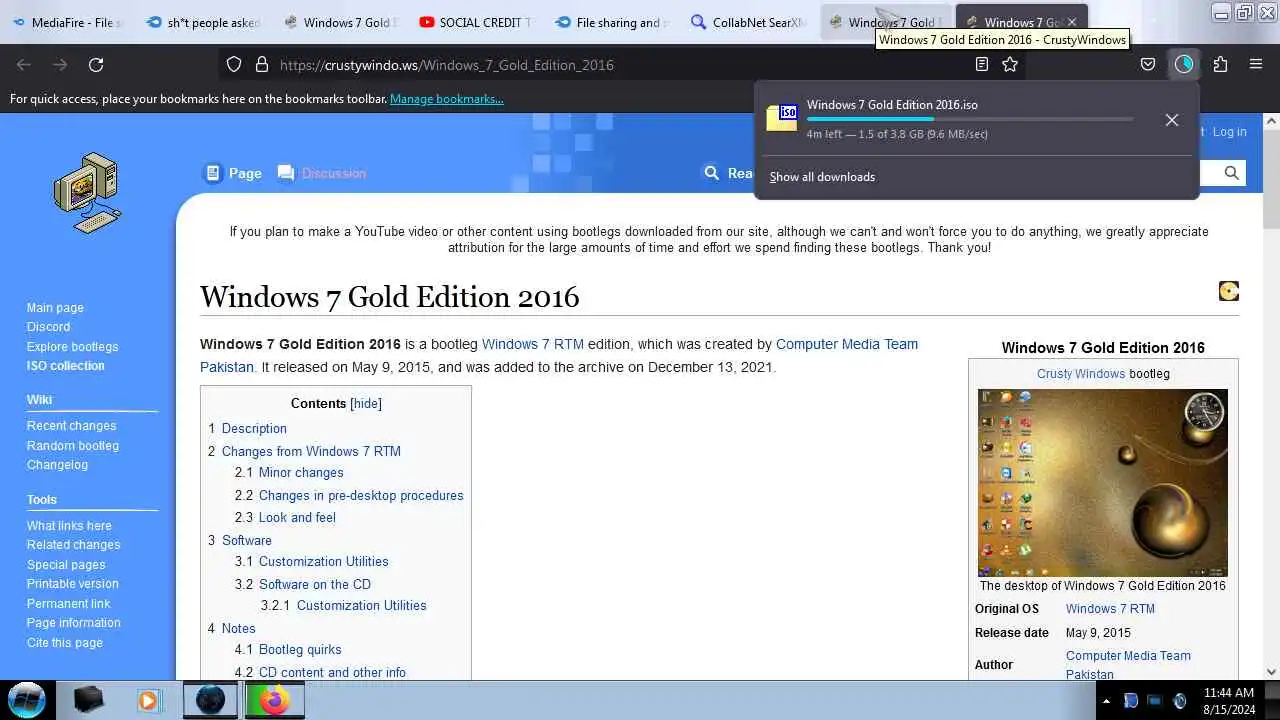Open the black folder taskbar icon
1280x720 pixels.
coord(88,700)
